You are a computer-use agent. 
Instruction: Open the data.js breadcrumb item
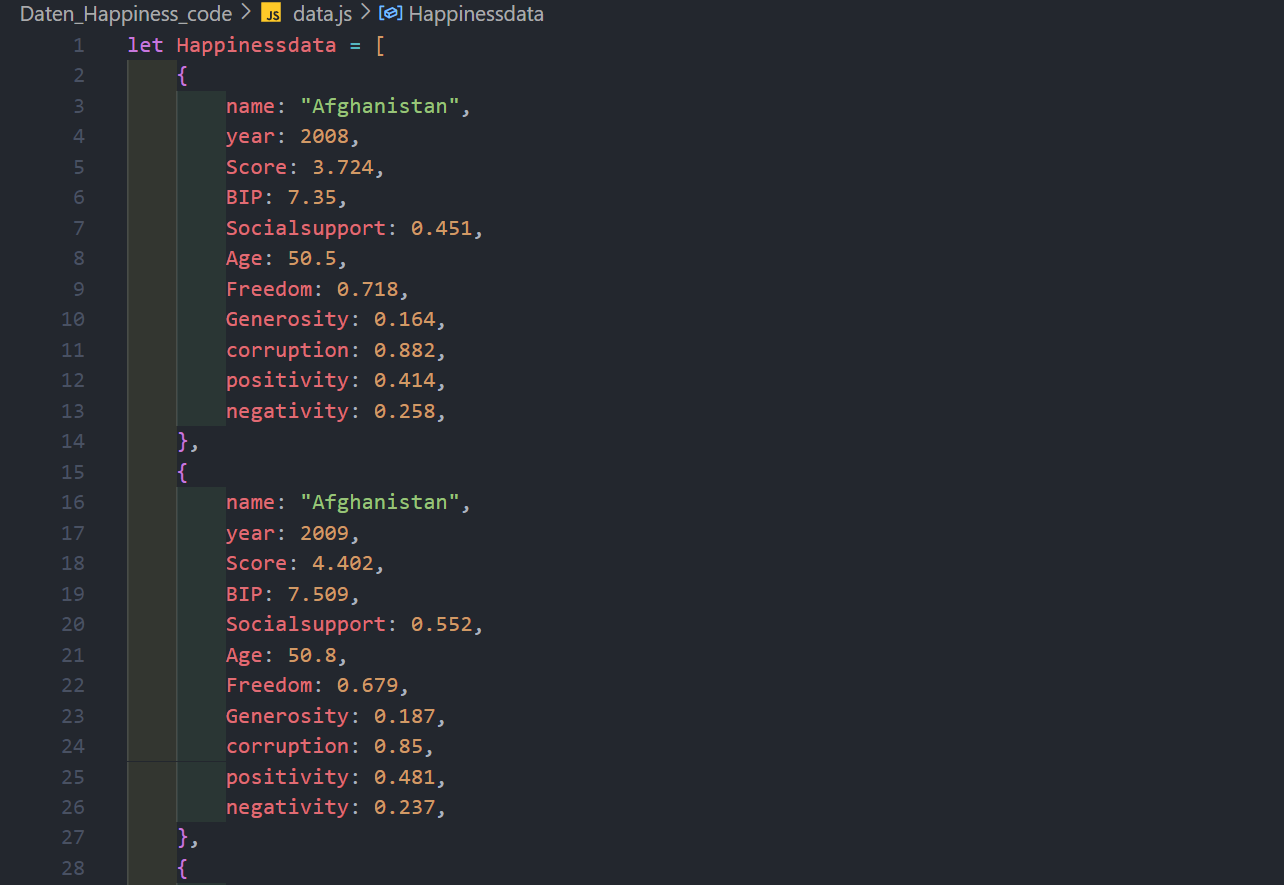click(x=322, y=14)
